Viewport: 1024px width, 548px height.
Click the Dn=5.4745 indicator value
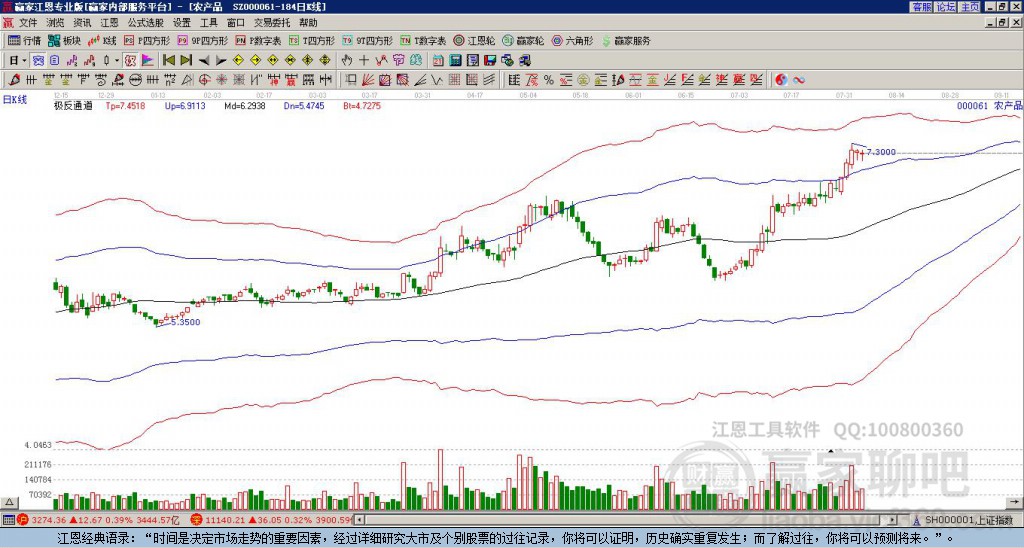pyautogui.click(x=304, y=105)
